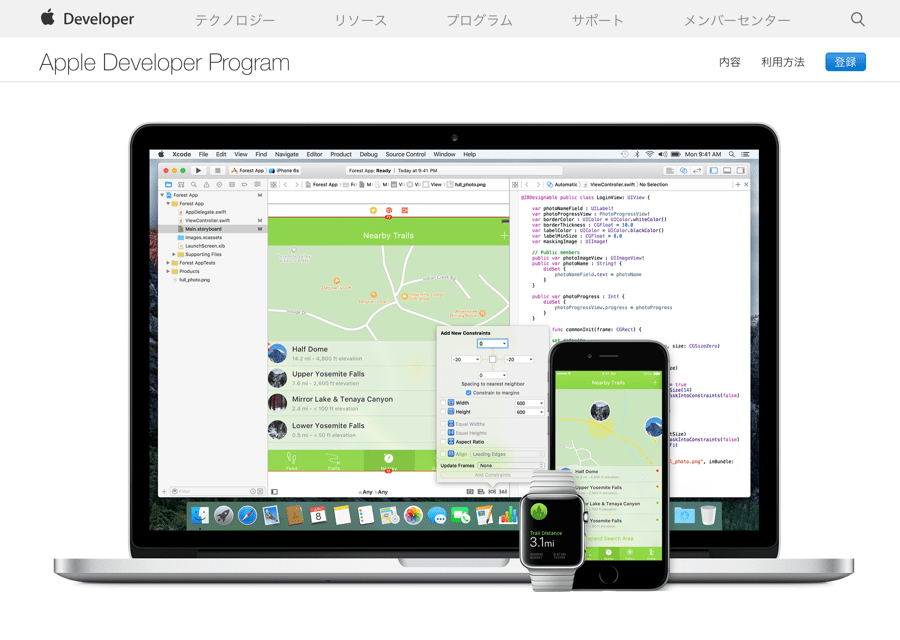Go to the 利用方法 page link

[783, 62]
